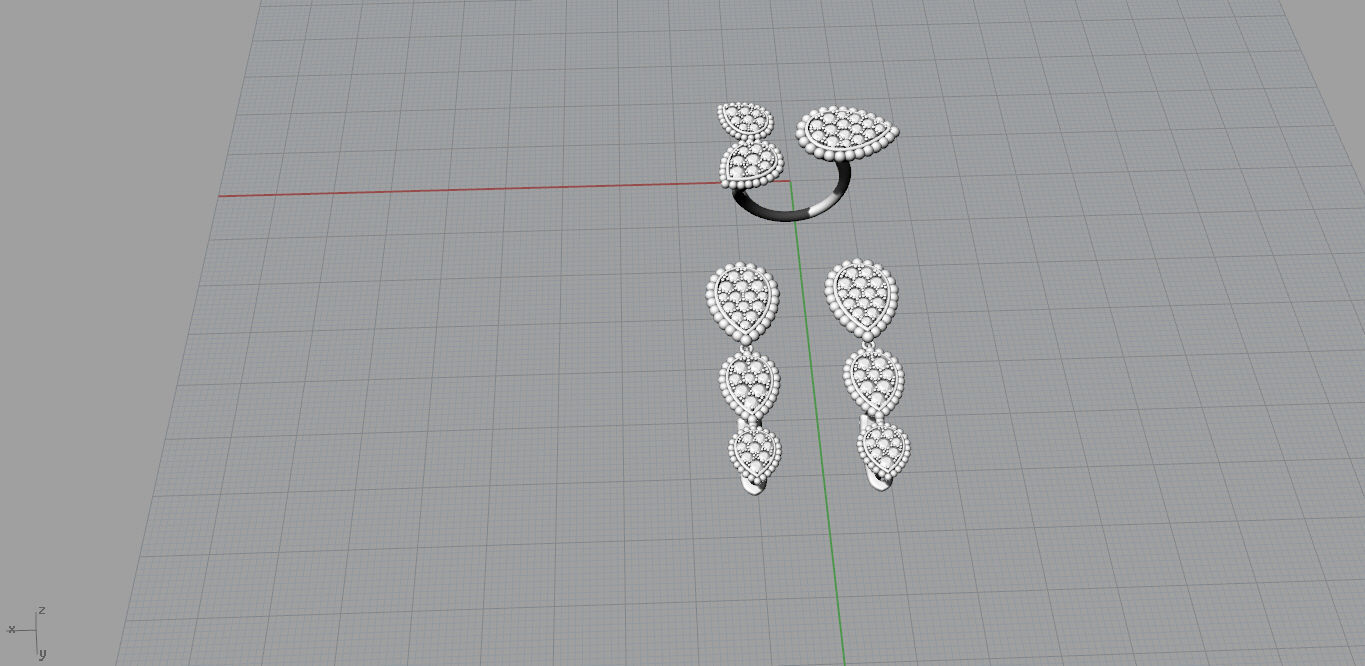Select the ring's large right teardrop cluster
Viewport: 1365px width, 666px height.
coord(846,133)
